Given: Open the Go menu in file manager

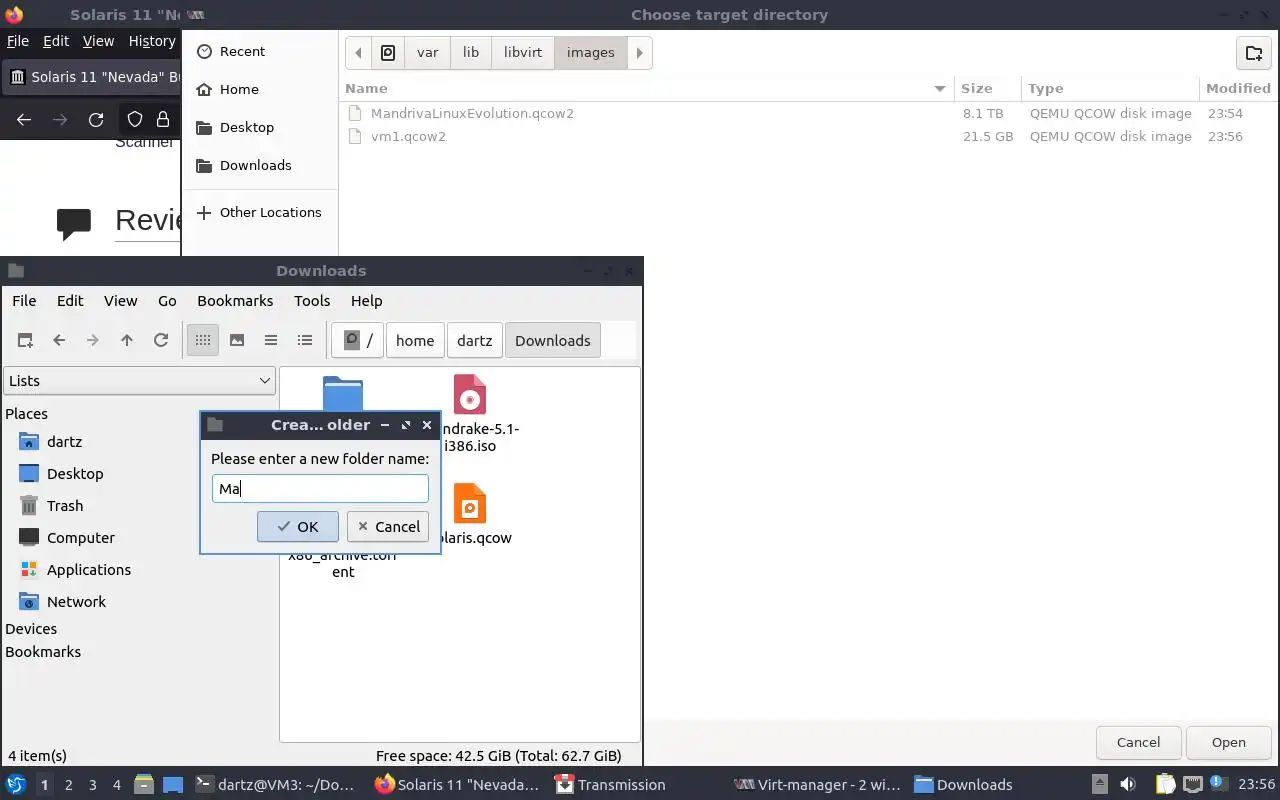Looking at the screenshot, I should pos(167,300).
